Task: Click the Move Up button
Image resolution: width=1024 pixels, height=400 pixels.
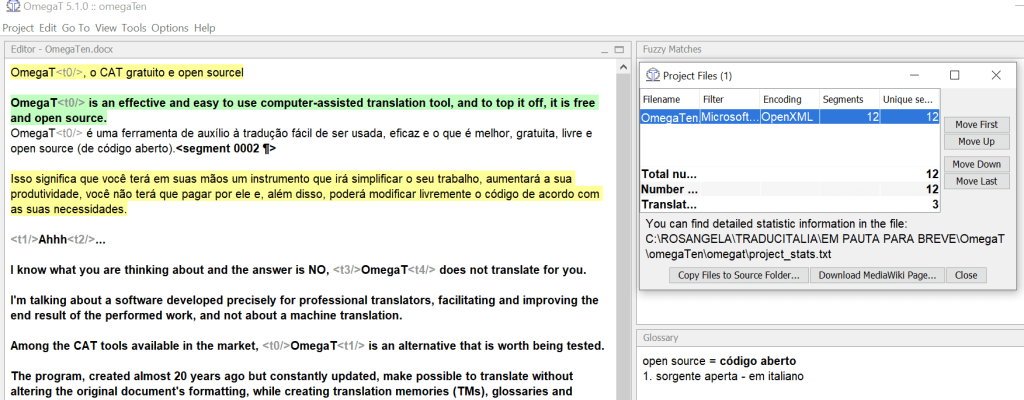Action: pyautogui.click(x=976, y=142)
